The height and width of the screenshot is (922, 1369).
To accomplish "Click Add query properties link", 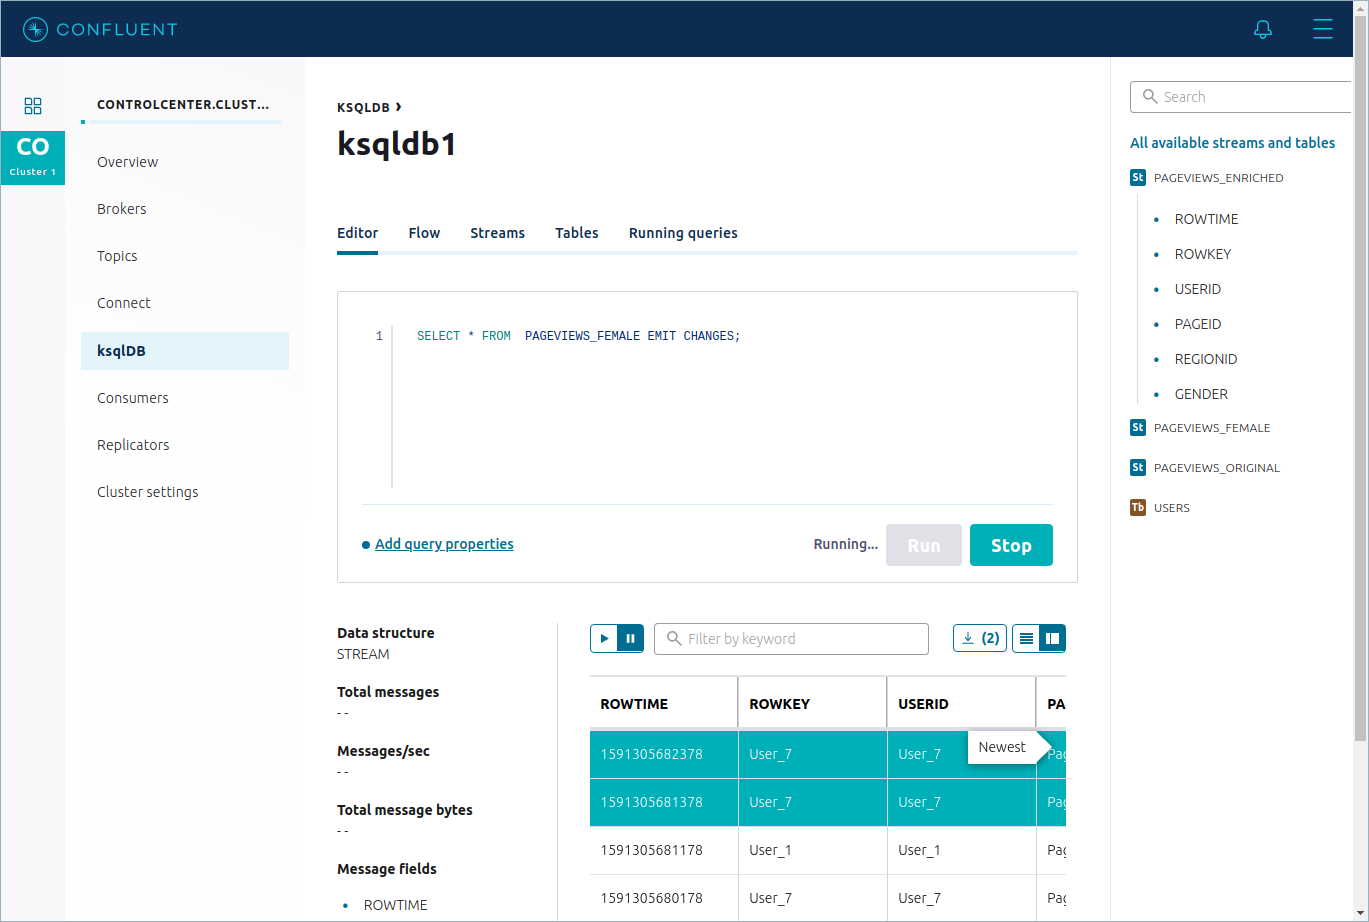I will pyautogui.click(x=444, y=544).
